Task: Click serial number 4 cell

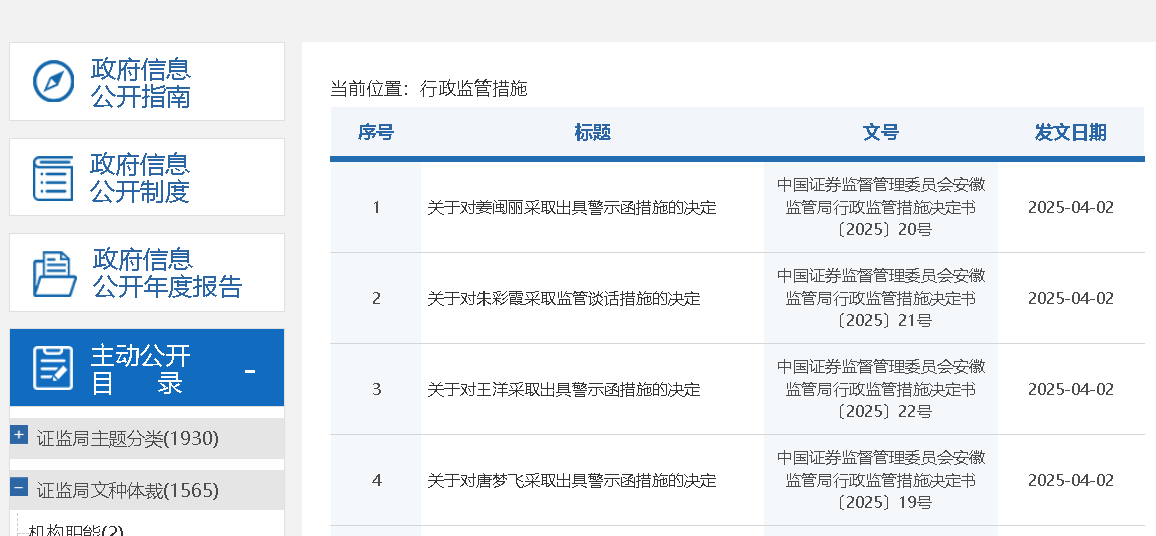Action: coord(376,481)
